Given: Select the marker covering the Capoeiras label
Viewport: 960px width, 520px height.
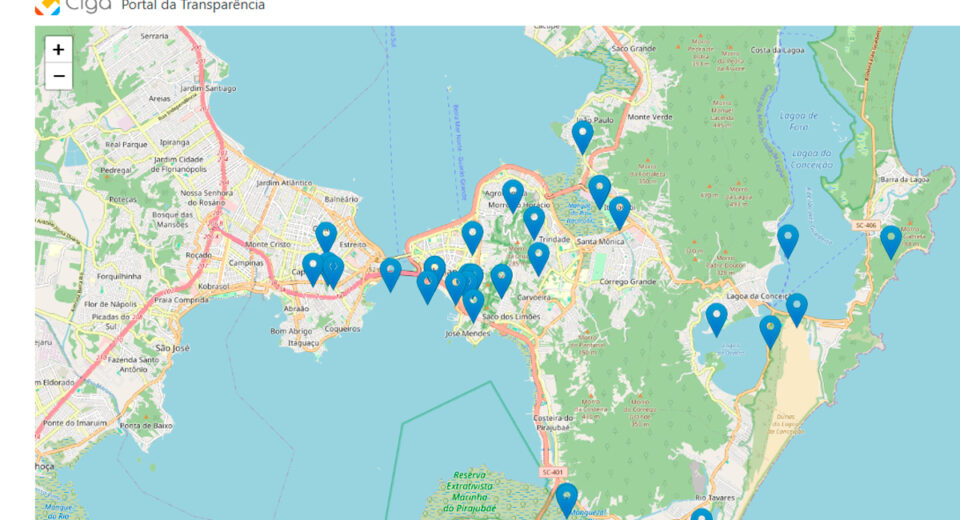Looking at the screenshot, I should [313, 269].
